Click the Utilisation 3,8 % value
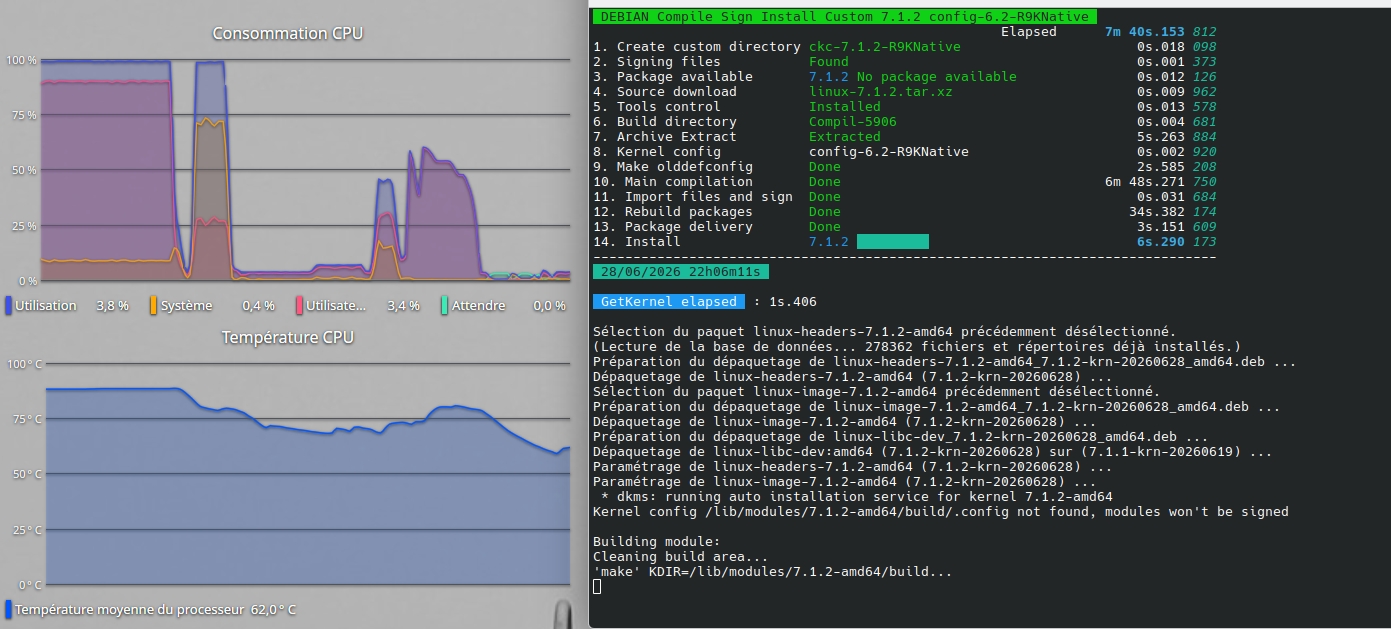 (112, 305)
